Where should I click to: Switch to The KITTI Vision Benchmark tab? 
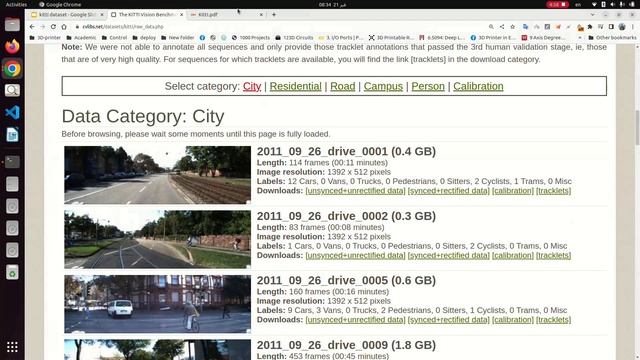147,14
